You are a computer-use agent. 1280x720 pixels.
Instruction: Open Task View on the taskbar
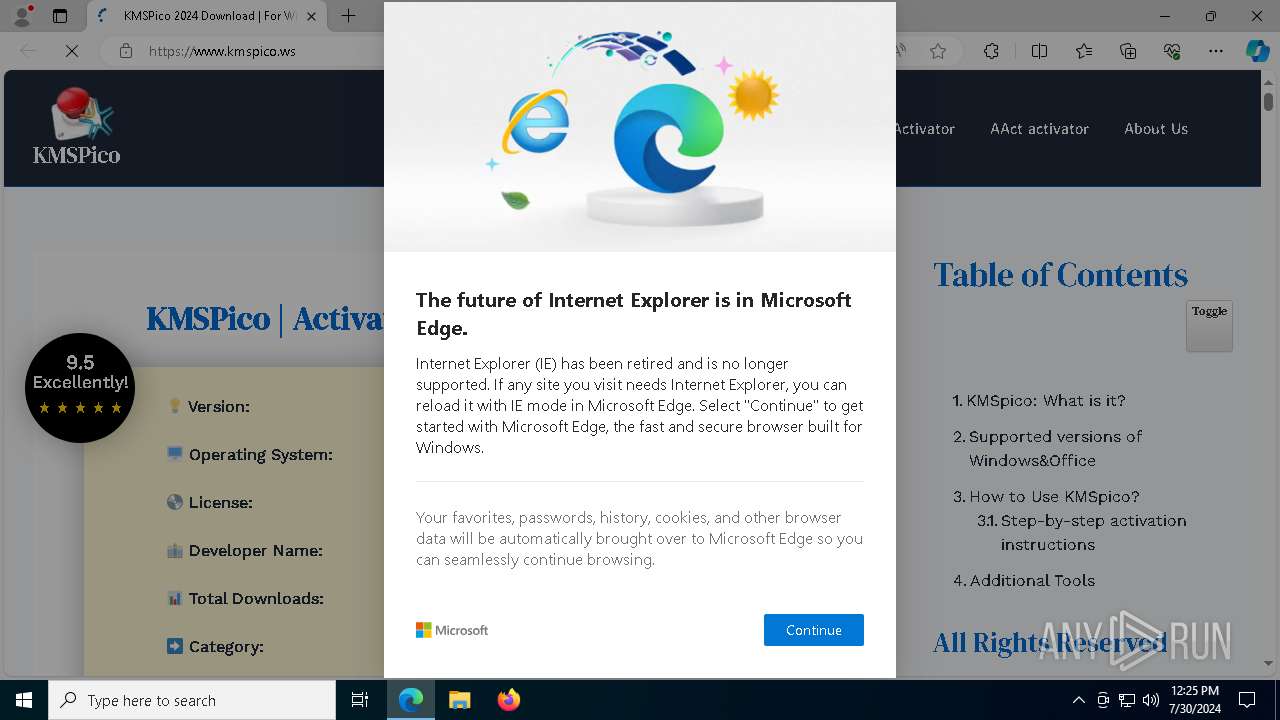tap(360, 700)
